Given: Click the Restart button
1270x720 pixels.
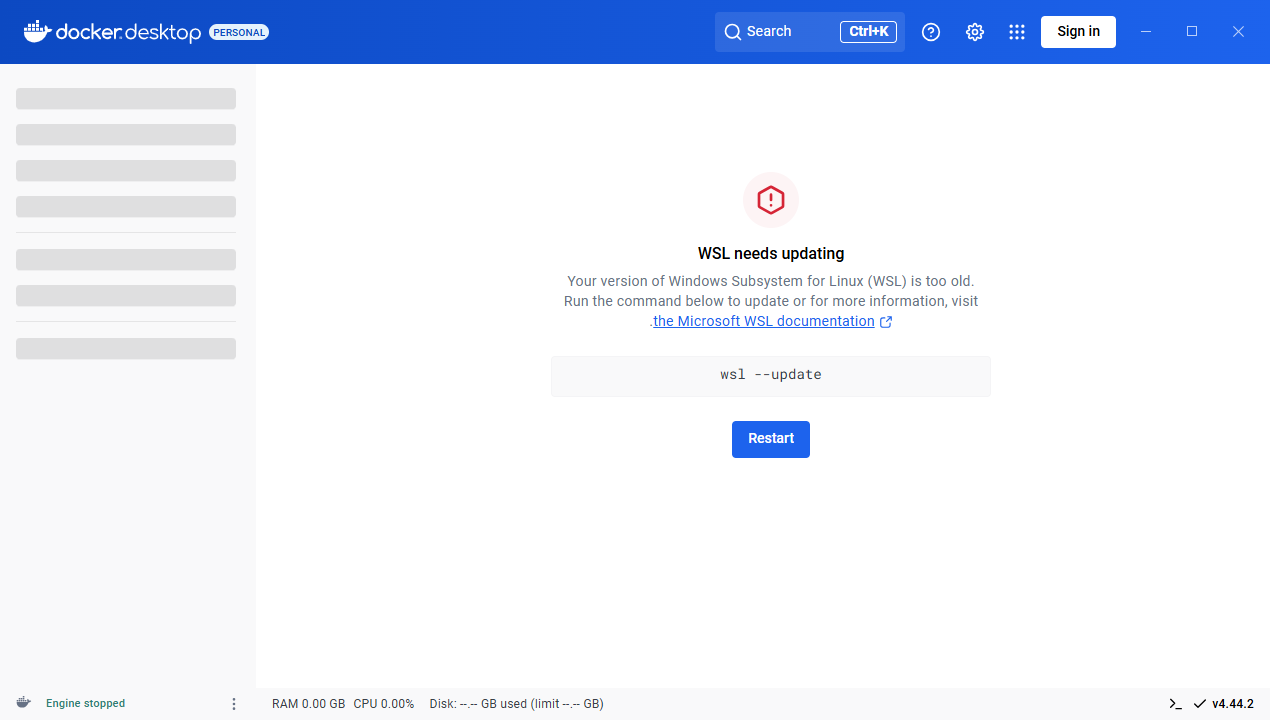Looking at the screenshot, I should point(771,439).
